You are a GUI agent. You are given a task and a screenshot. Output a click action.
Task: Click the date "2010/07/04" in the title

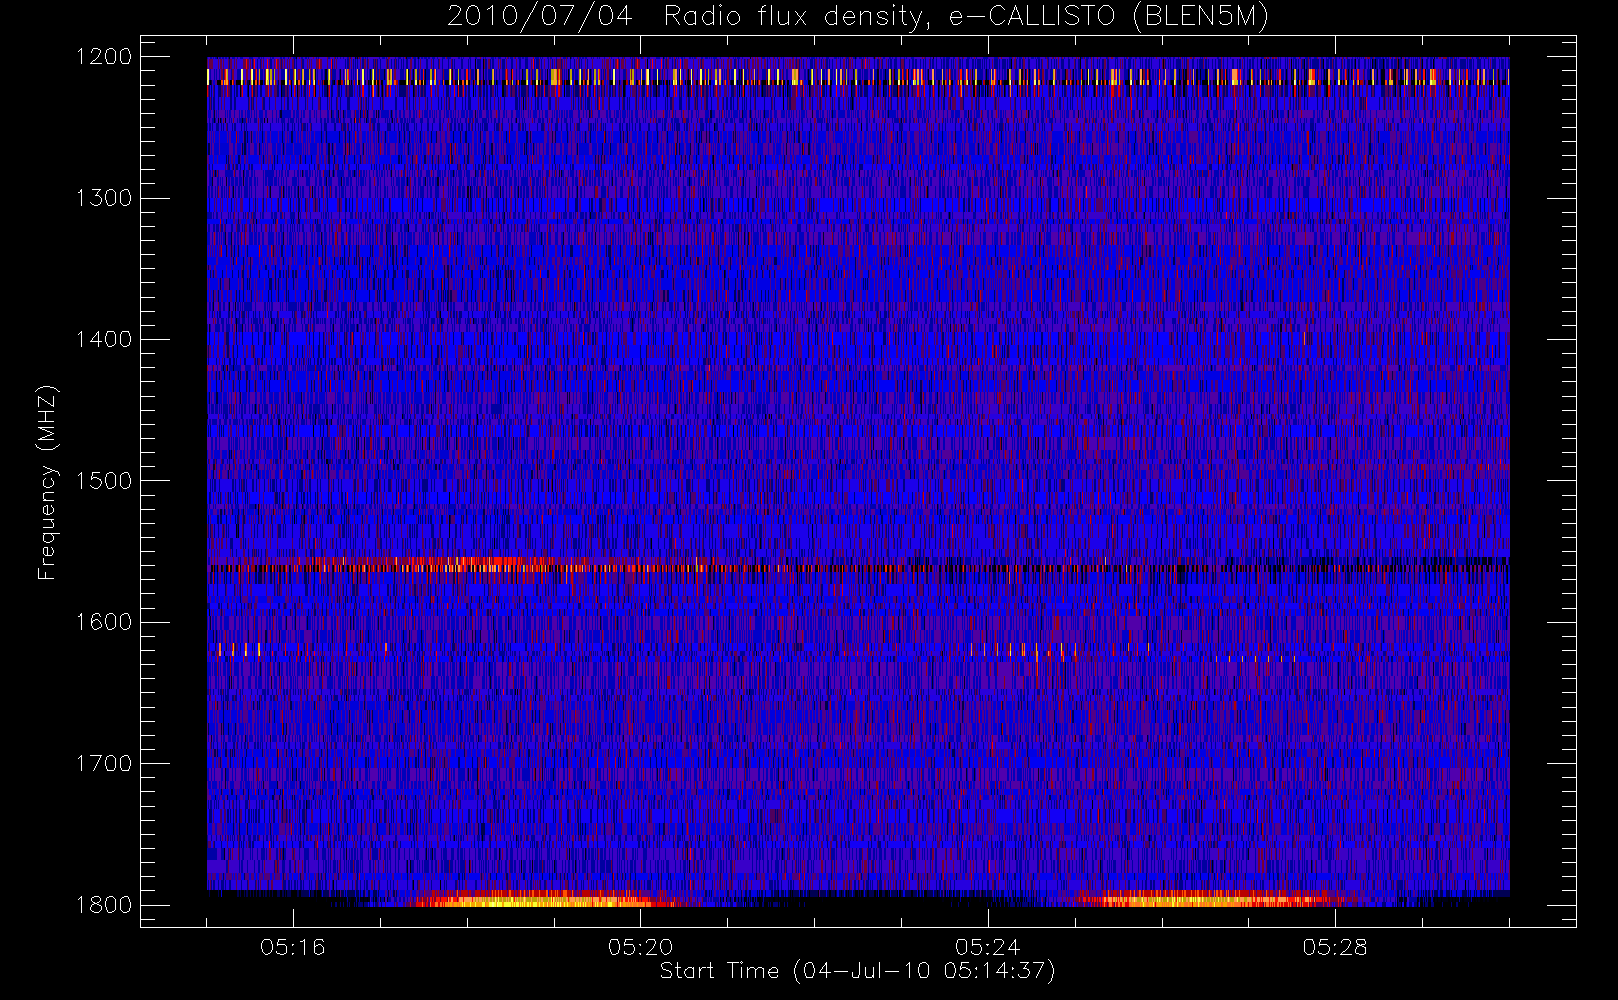[x=540, y=17]
